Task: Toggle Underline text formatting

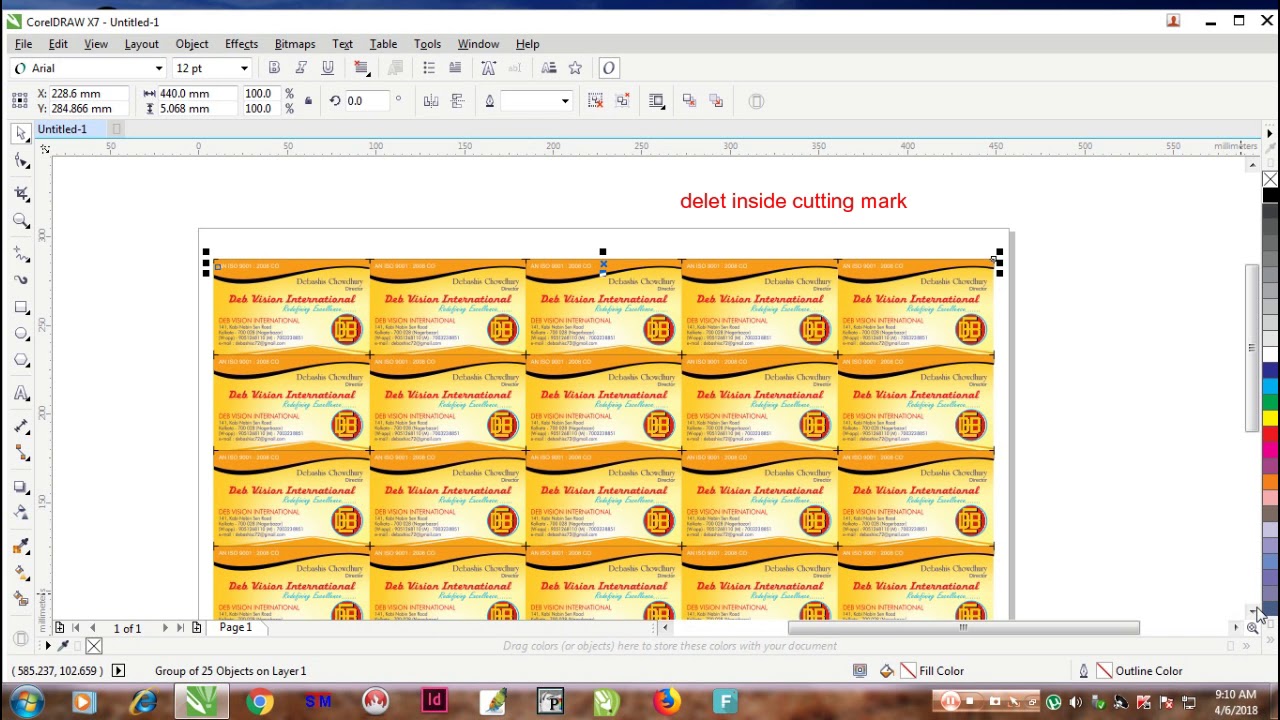Action: (x=327, y=68)
